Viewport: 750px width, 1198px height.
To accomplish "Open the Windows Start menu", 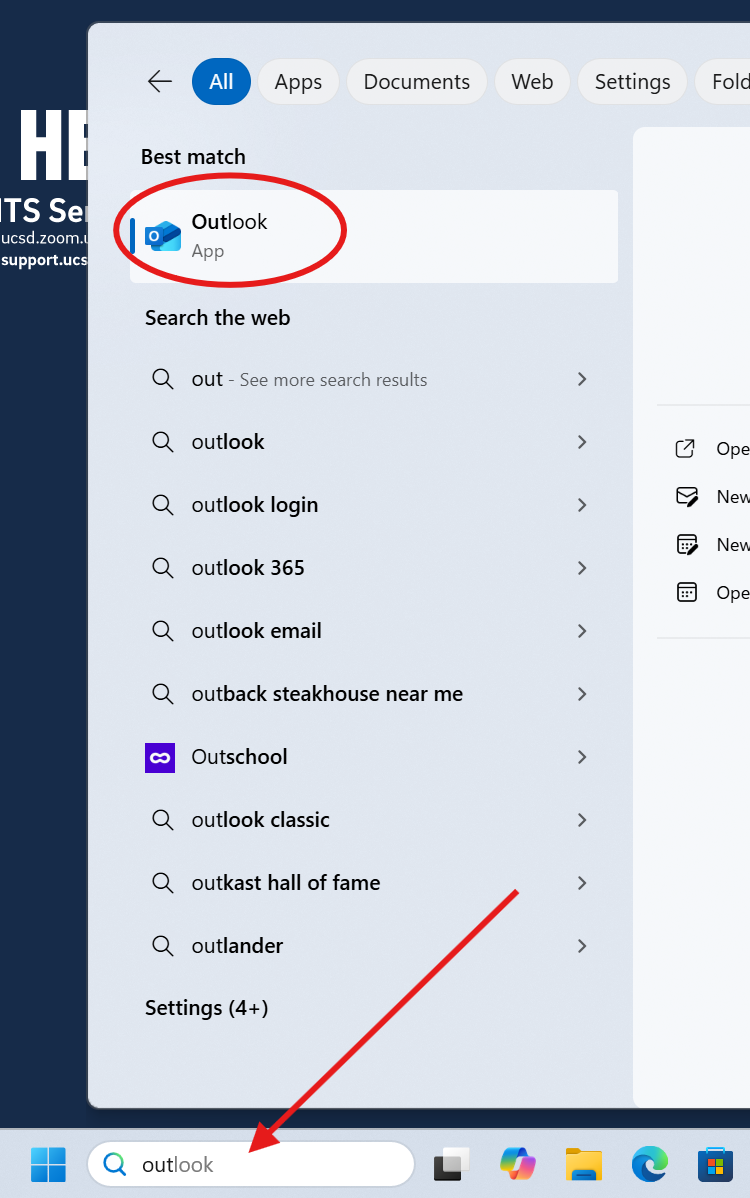I will [48, 1165].
